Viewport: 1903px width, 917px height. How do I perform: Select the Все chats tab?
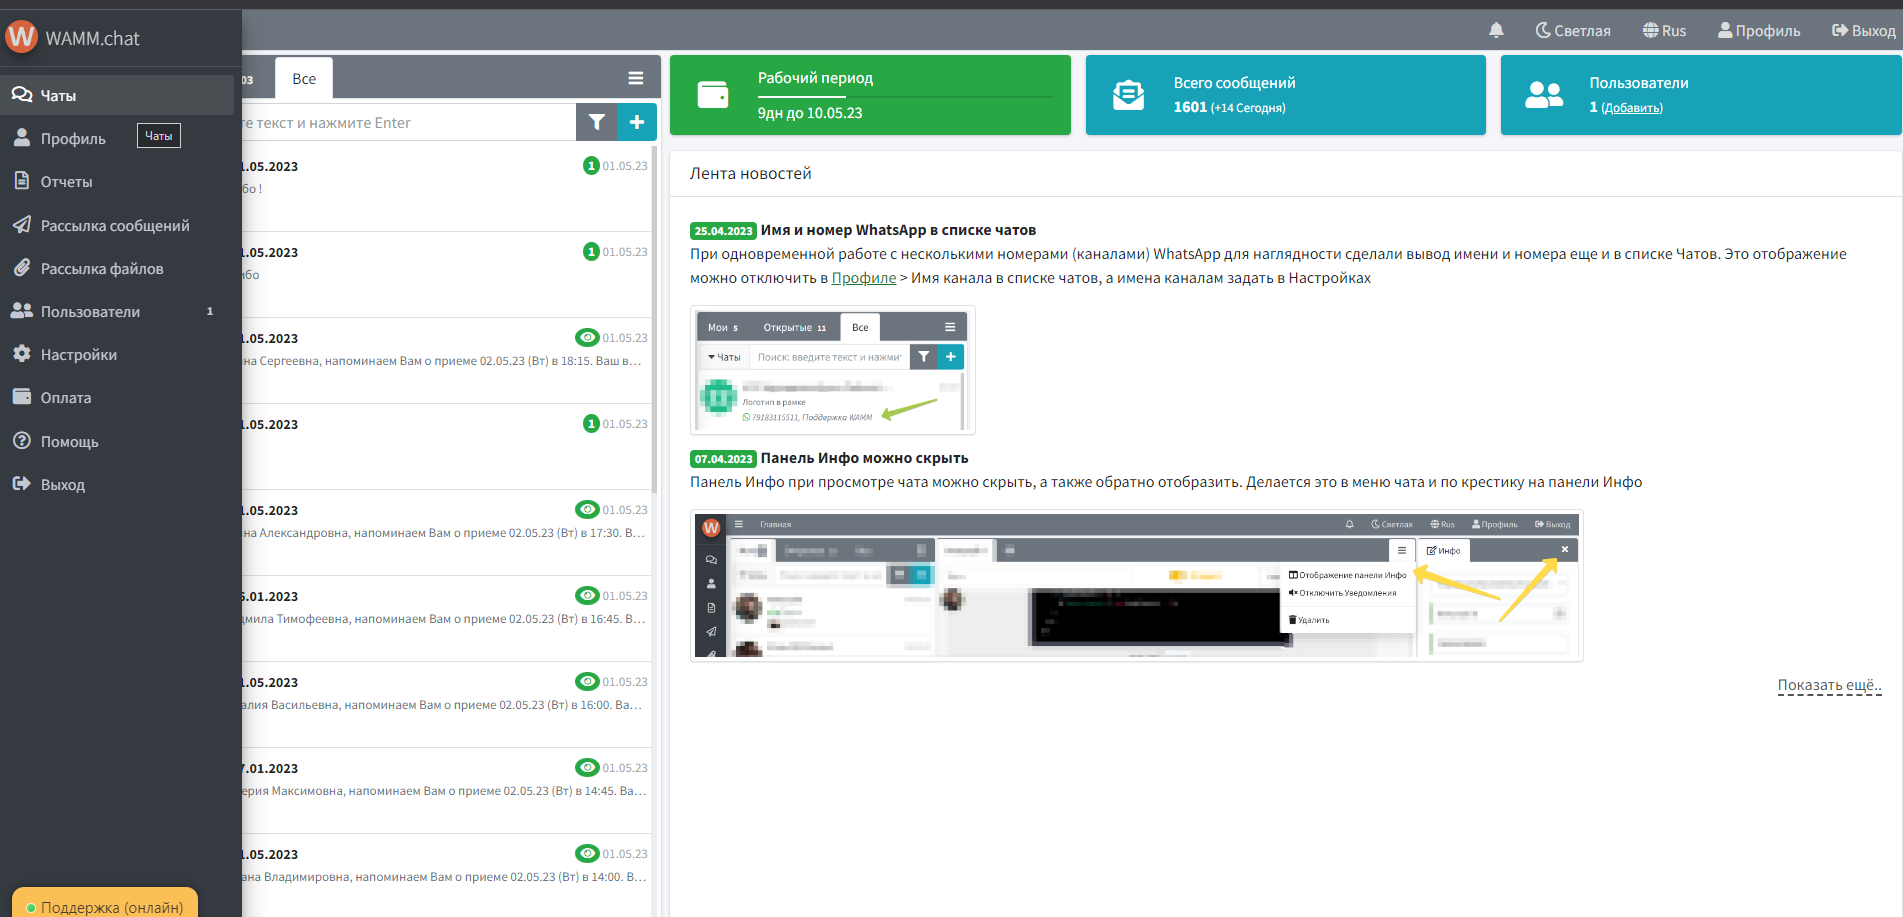tap(304, 79)
